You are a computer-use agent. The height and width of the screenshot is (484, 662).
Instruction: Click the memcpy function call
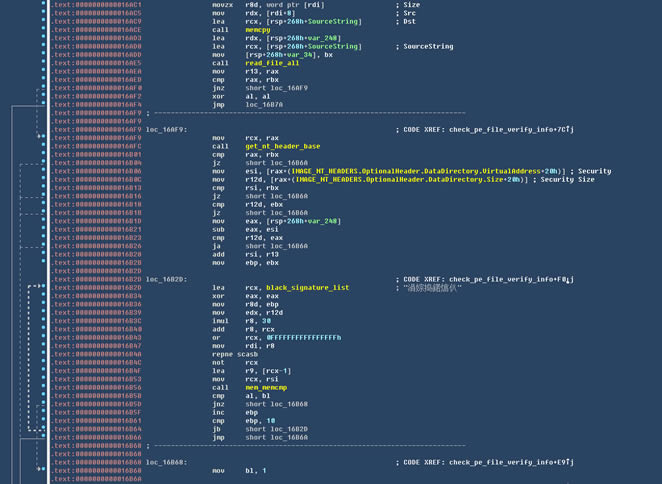point(258,30)
